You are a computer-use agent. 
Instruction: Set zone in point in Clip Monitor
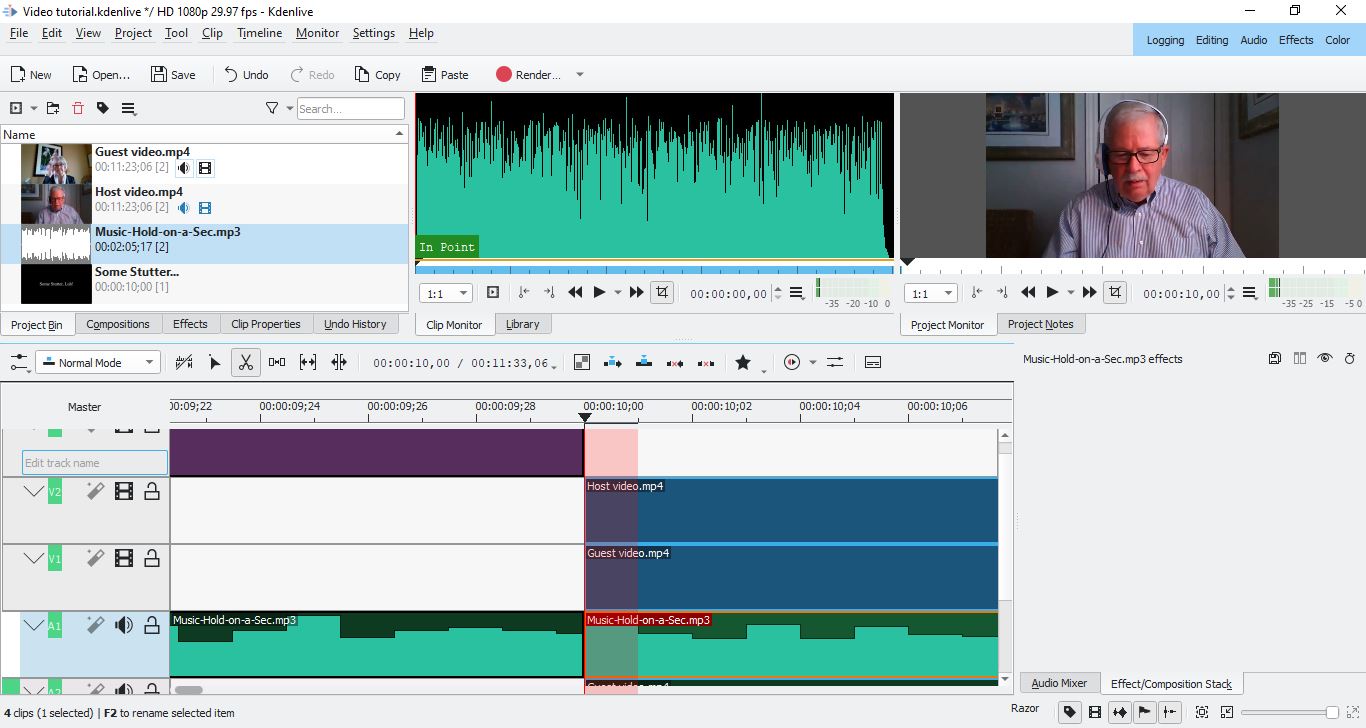point(524,292)
